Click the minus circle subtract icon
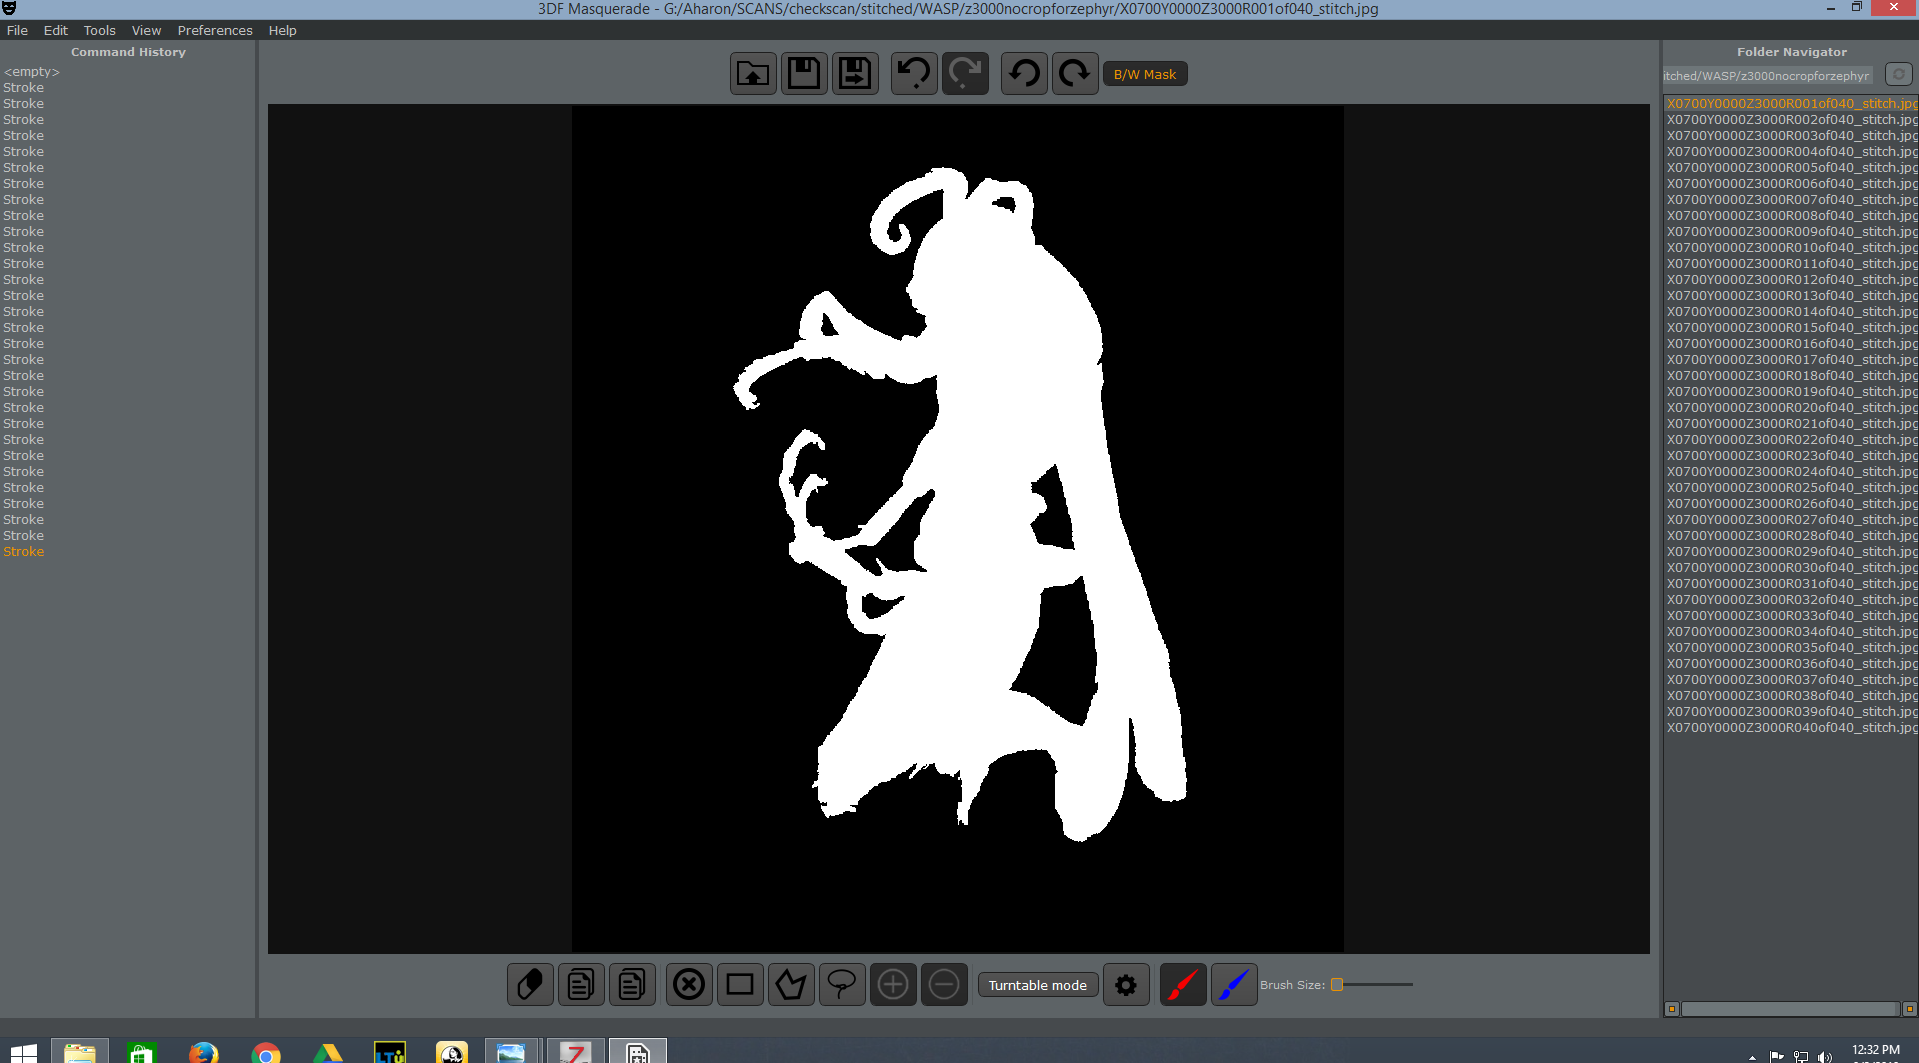This screenshot has width=1919, height=1063. 944,985
